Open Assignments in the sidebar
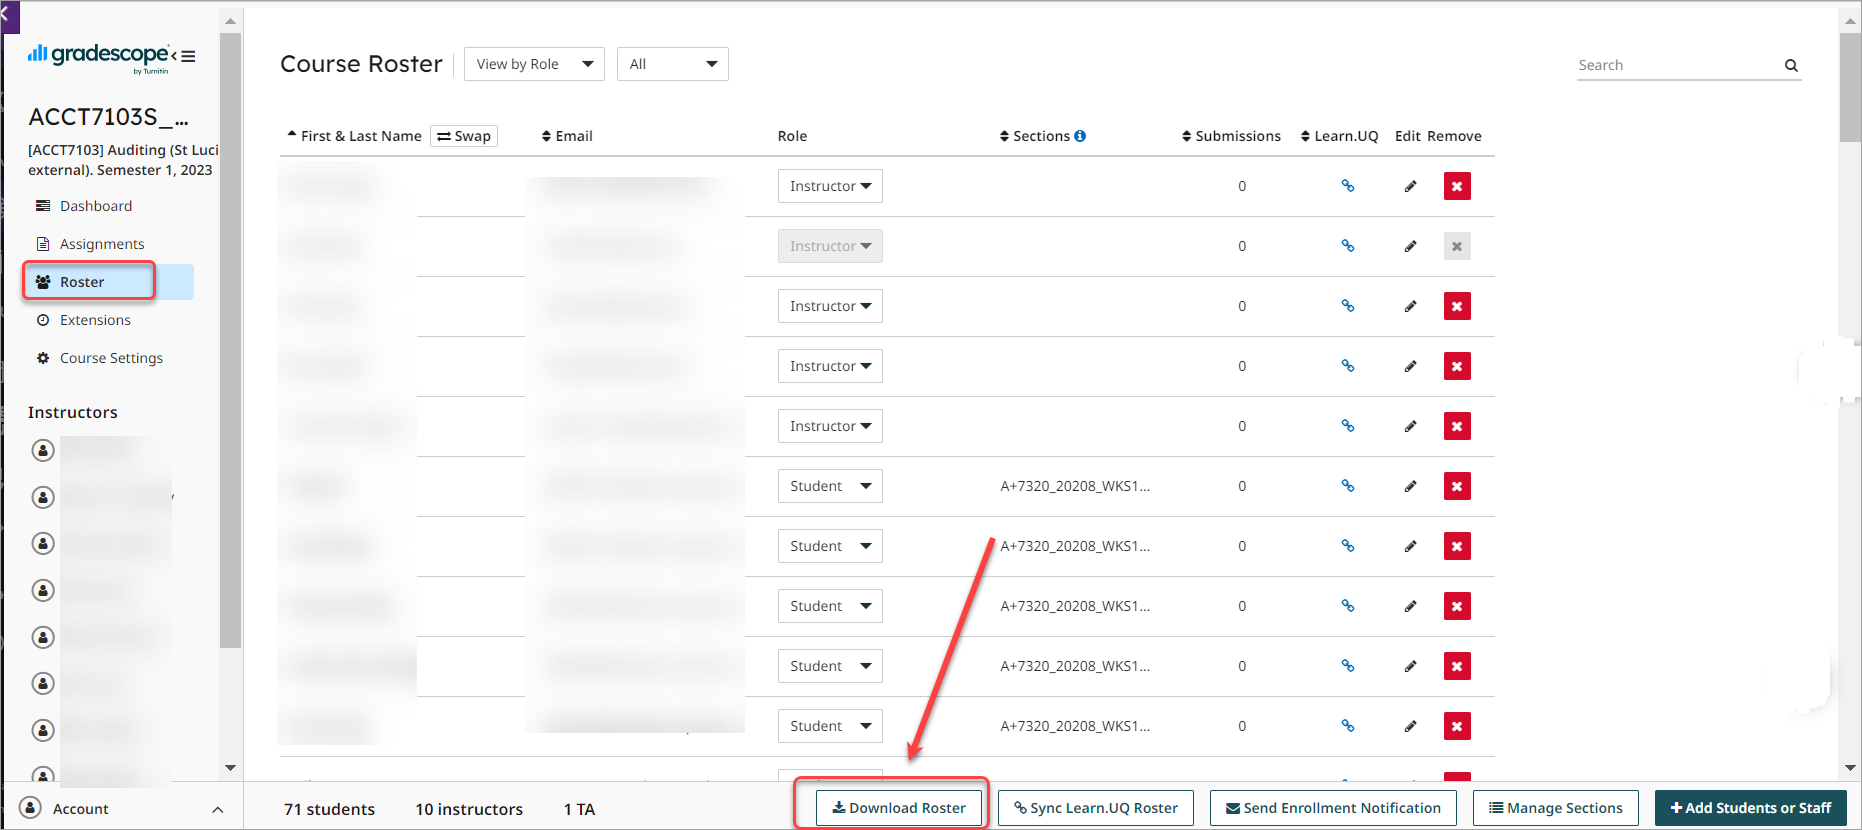1862x830 pixels. tap(102, 244)
